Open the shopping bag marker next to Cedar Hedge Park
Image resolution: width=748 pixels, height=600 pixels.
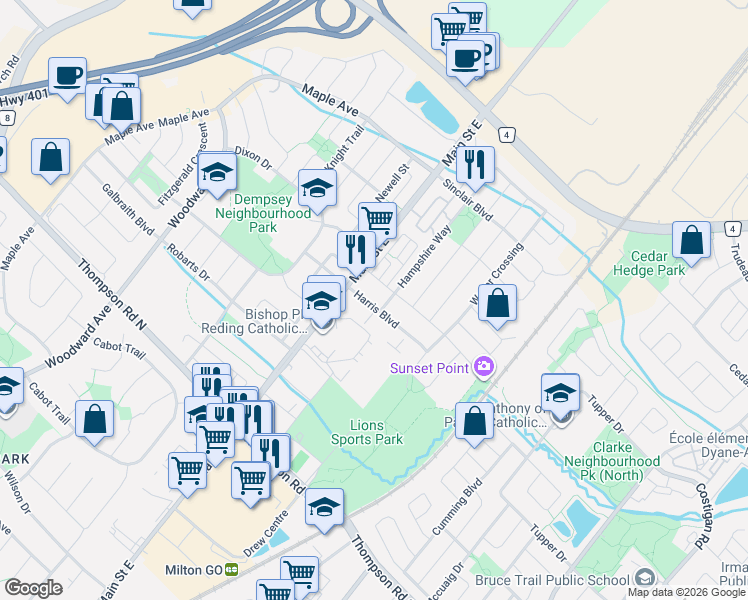(691, 241)
